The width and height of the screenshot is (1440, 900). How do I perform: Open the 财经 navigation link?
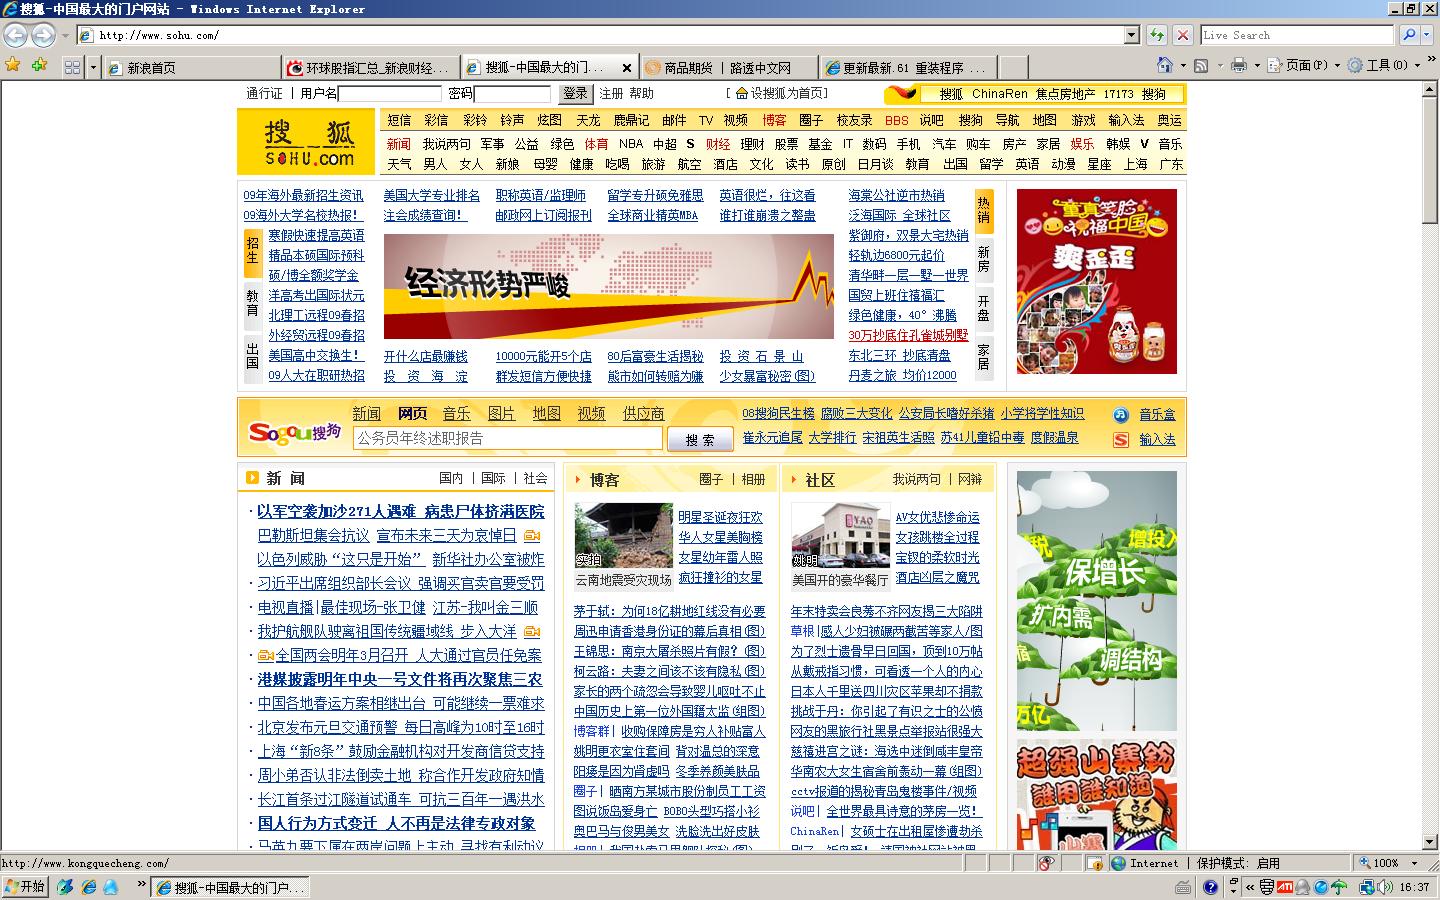[718, 144]
